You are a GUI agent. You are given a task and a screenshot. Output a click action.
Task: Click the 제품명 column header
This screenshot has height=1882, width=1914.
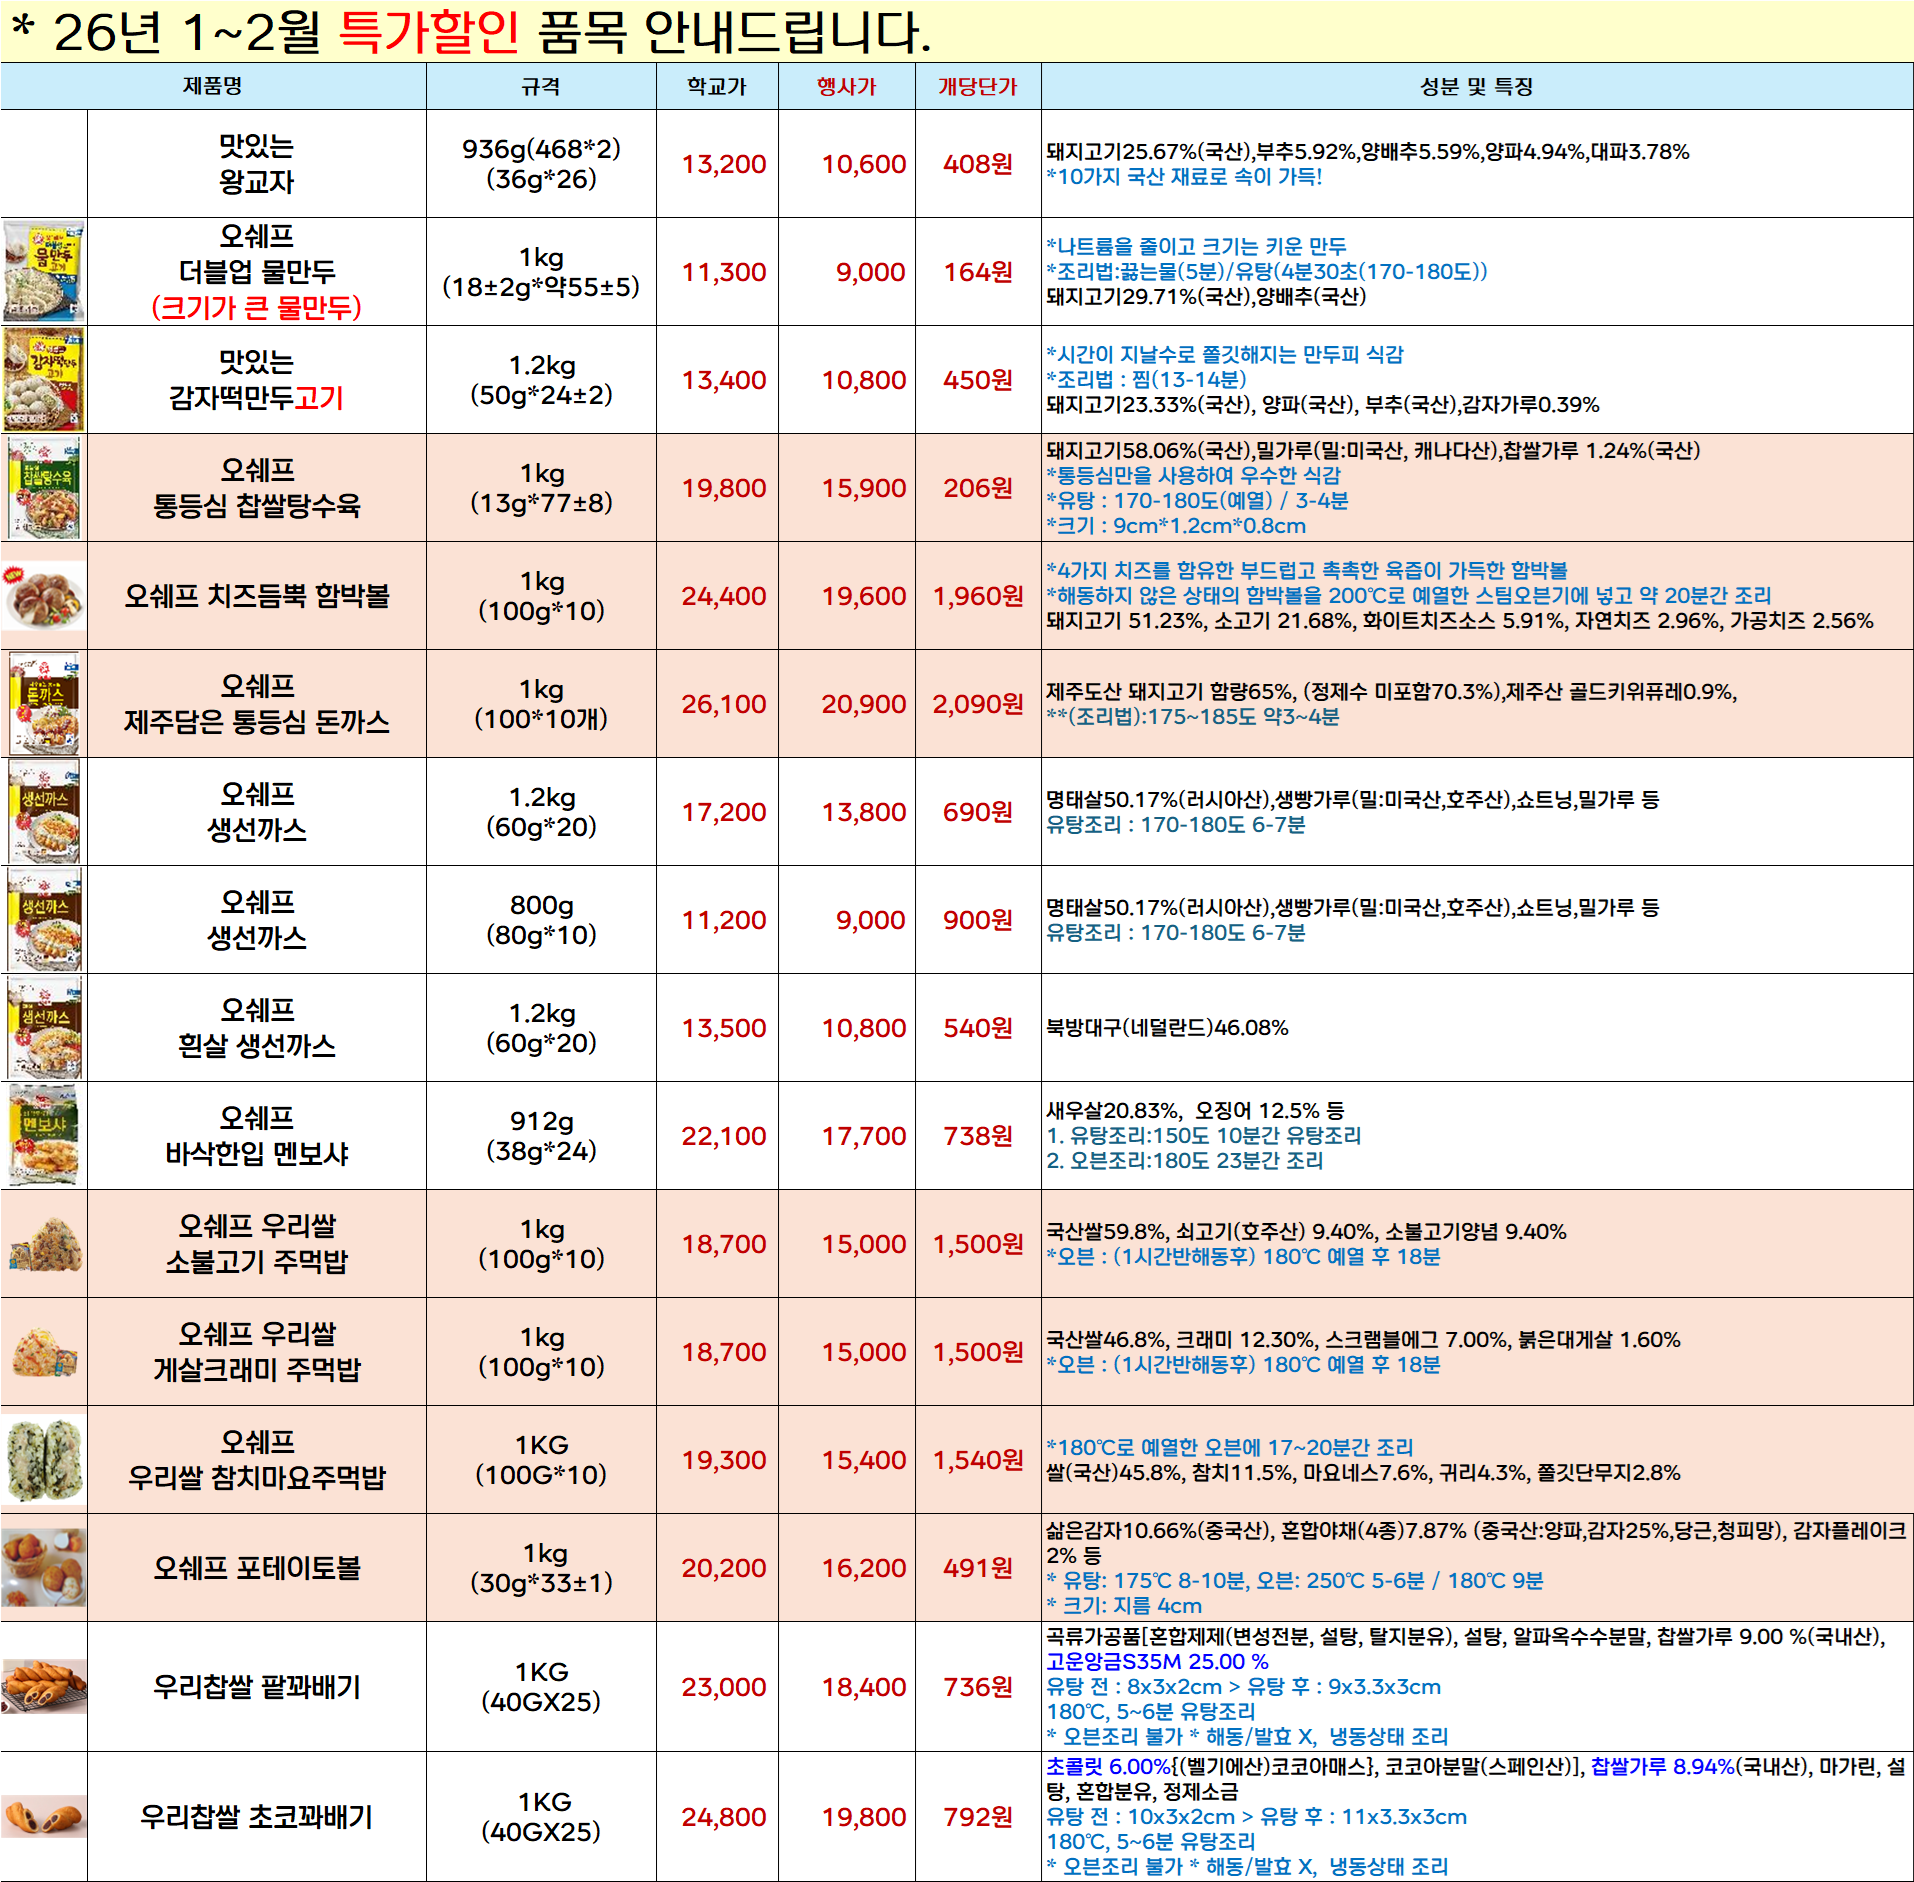tap(213, 86)
